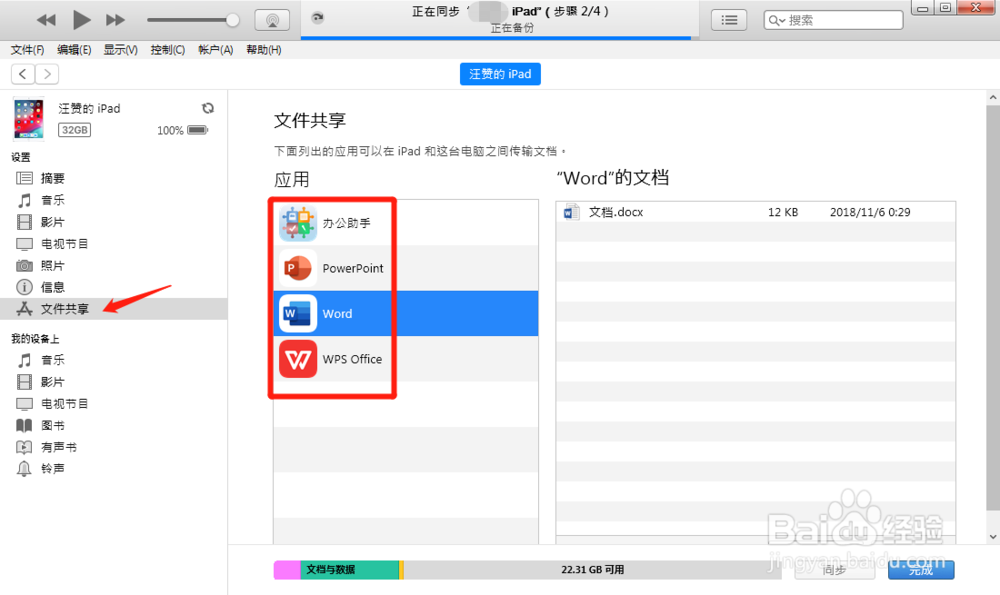Click the sync activity spinner icon

click(317, 18)
